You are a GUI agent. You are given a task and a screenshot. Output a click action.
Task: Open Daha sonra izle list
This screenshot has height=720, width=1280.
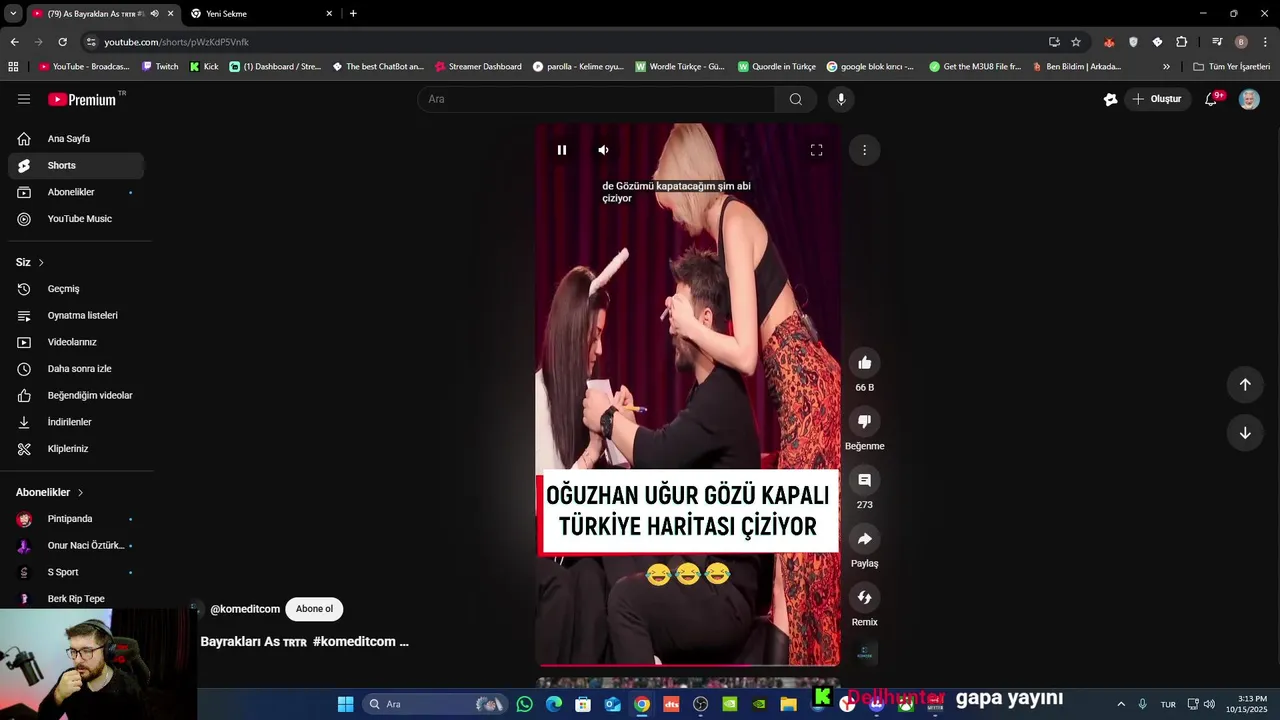(76, 369)
